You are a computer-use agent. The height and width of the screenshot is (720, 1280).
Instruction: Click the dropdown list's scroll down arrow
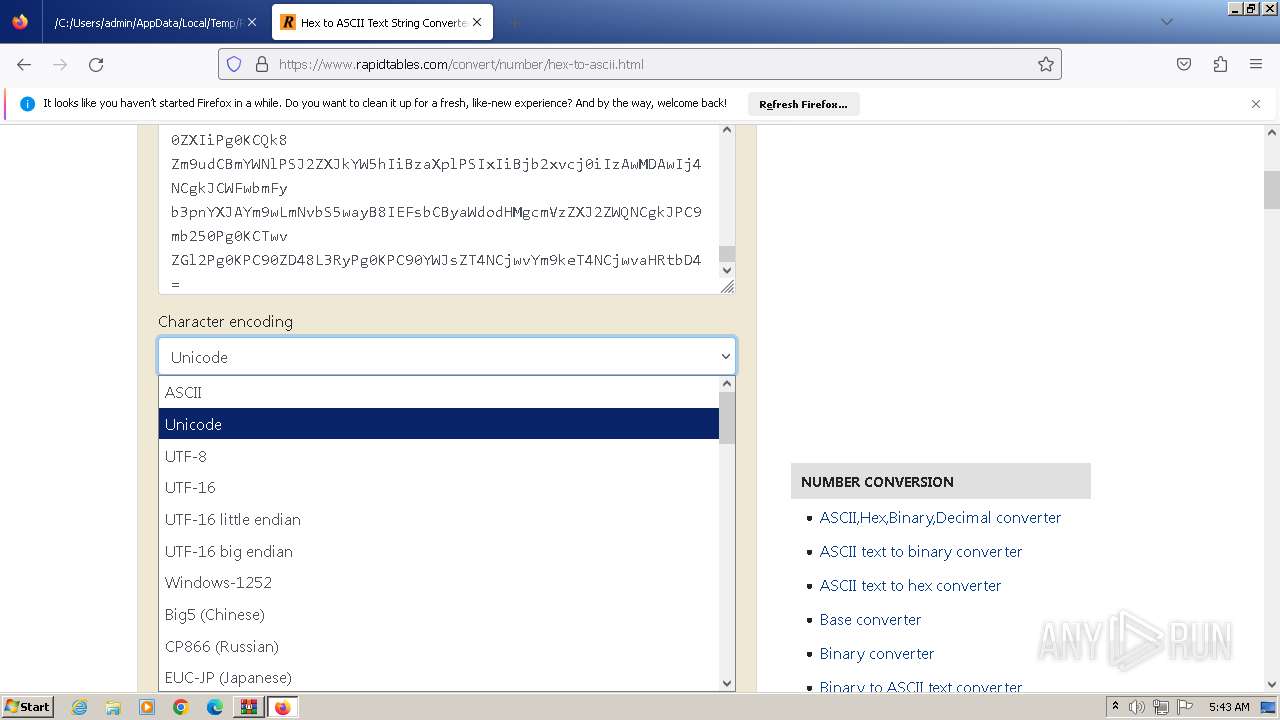(x=727, y=683)
